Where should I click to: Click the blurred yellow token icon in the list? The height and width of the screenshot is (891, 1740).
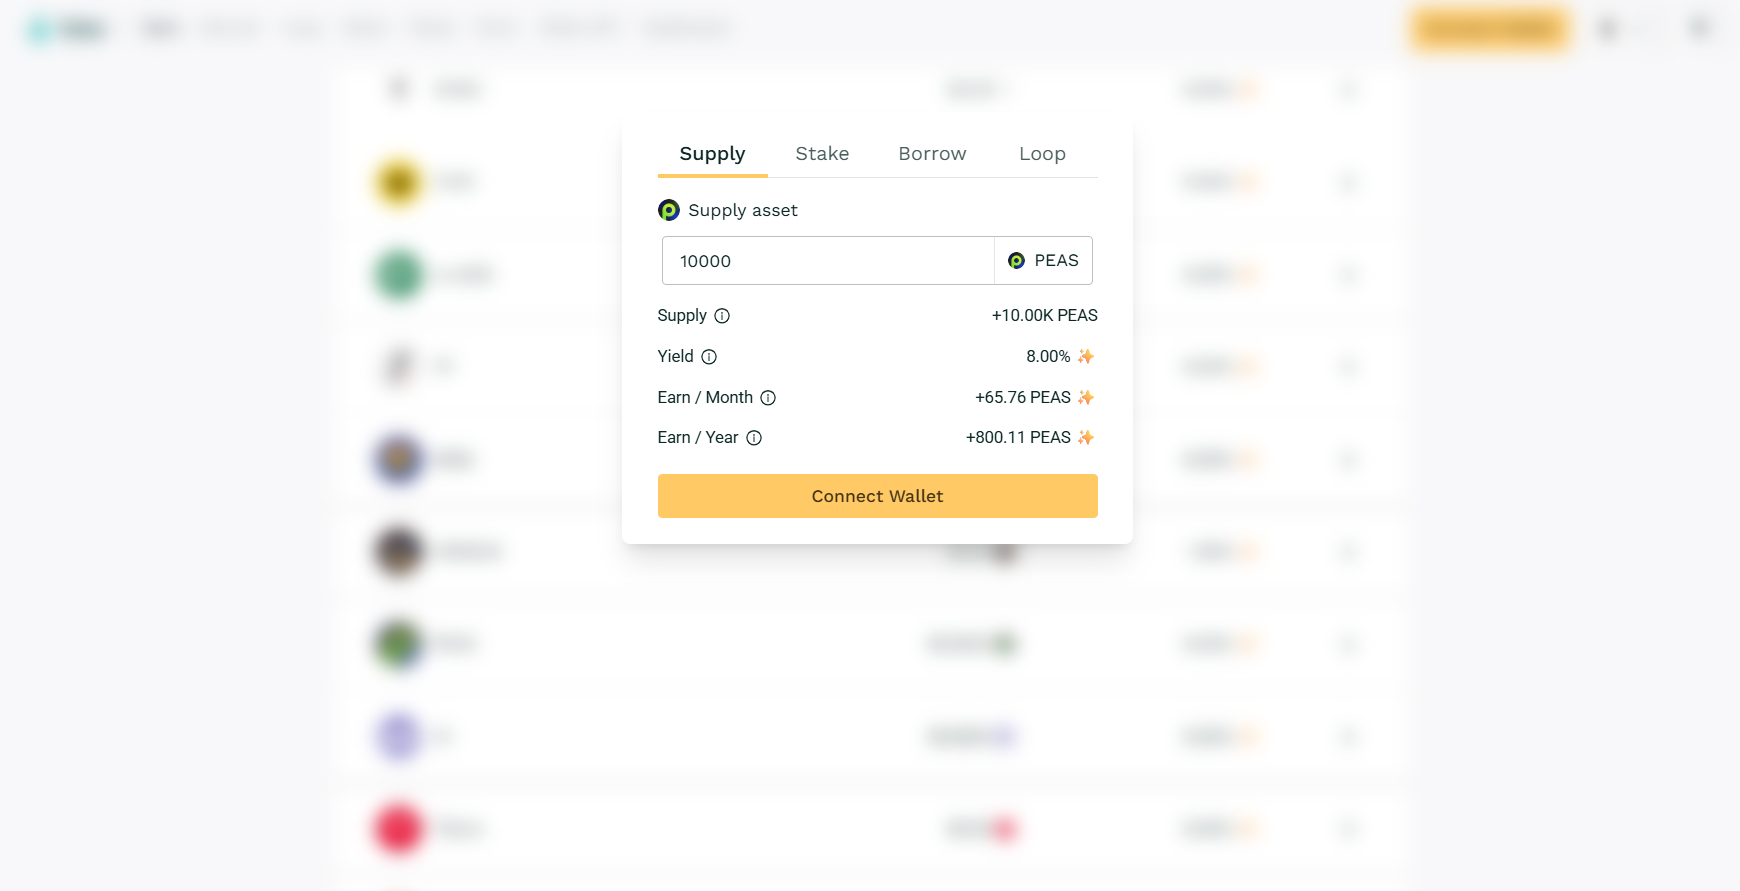(x=398, y=182)
